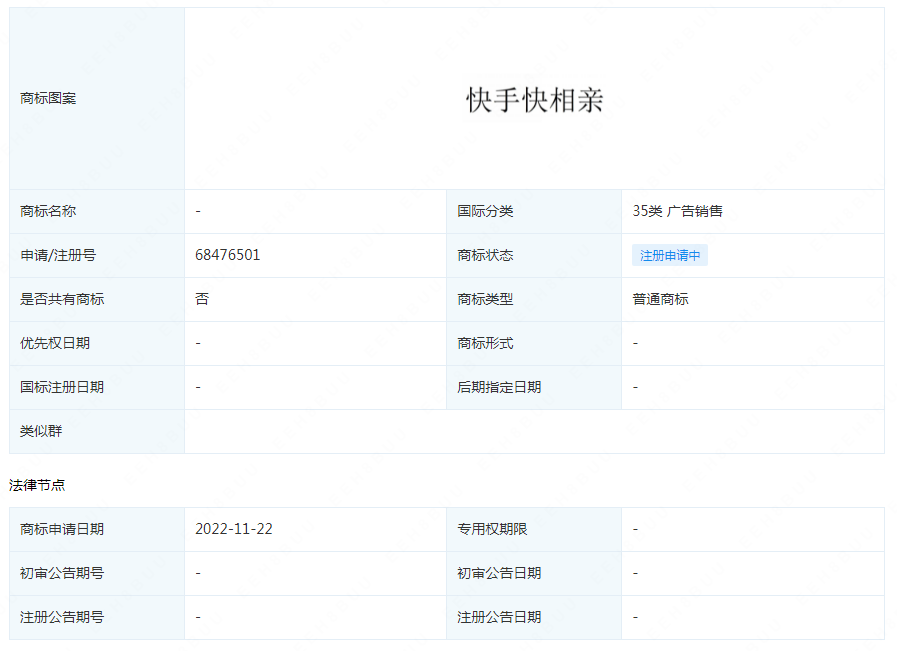Click the 注册申请中 status badge
897x651 pixels.
(x=670, y=256)
